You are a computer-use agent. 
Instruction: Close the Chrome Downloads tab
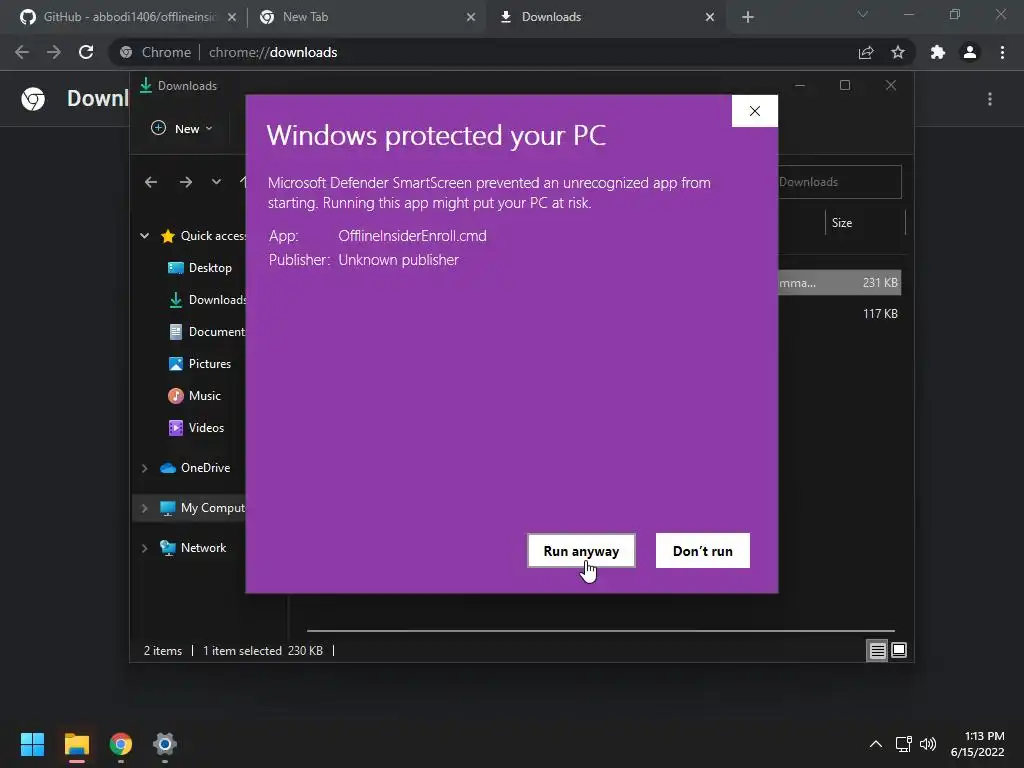[x=710, y=17]
